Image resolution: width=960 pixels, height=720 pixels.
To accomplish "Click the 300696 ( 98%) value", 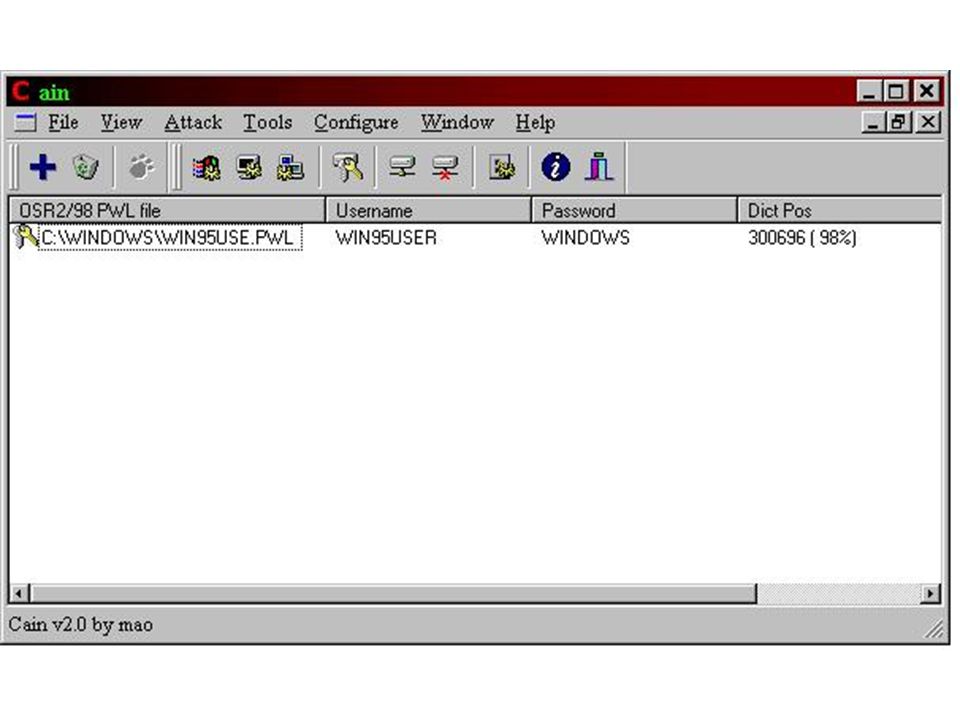I will [802, 238].
